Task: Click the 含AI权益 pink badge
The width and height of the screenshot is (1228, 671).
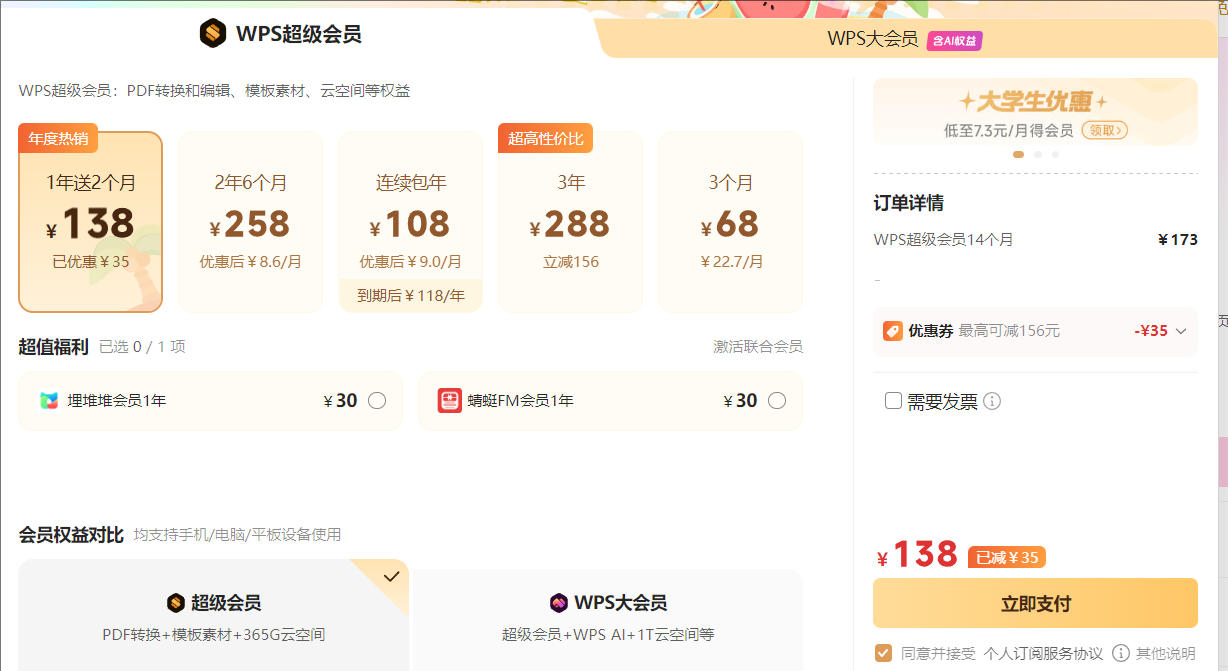Action: (x=954, y=40)
